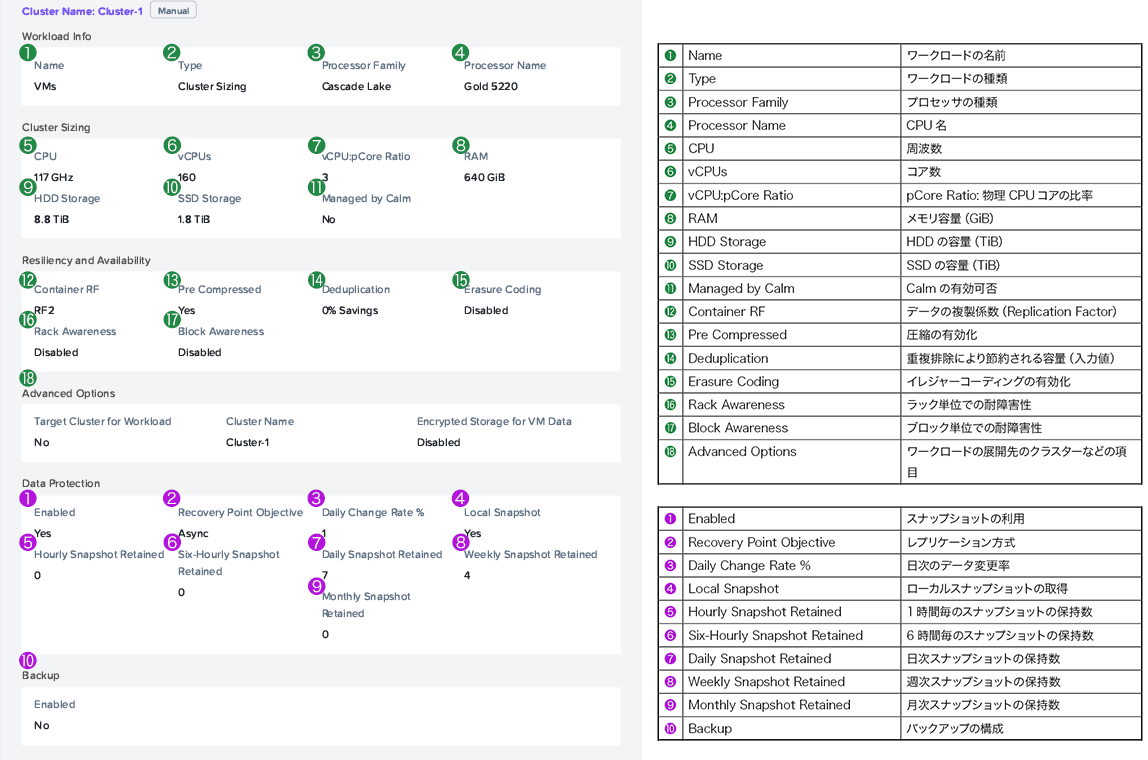Click purple badge 2 beside Recovery Point Objective field
1148x760 pixels.
pyautogui.click(x=172, y=498)
